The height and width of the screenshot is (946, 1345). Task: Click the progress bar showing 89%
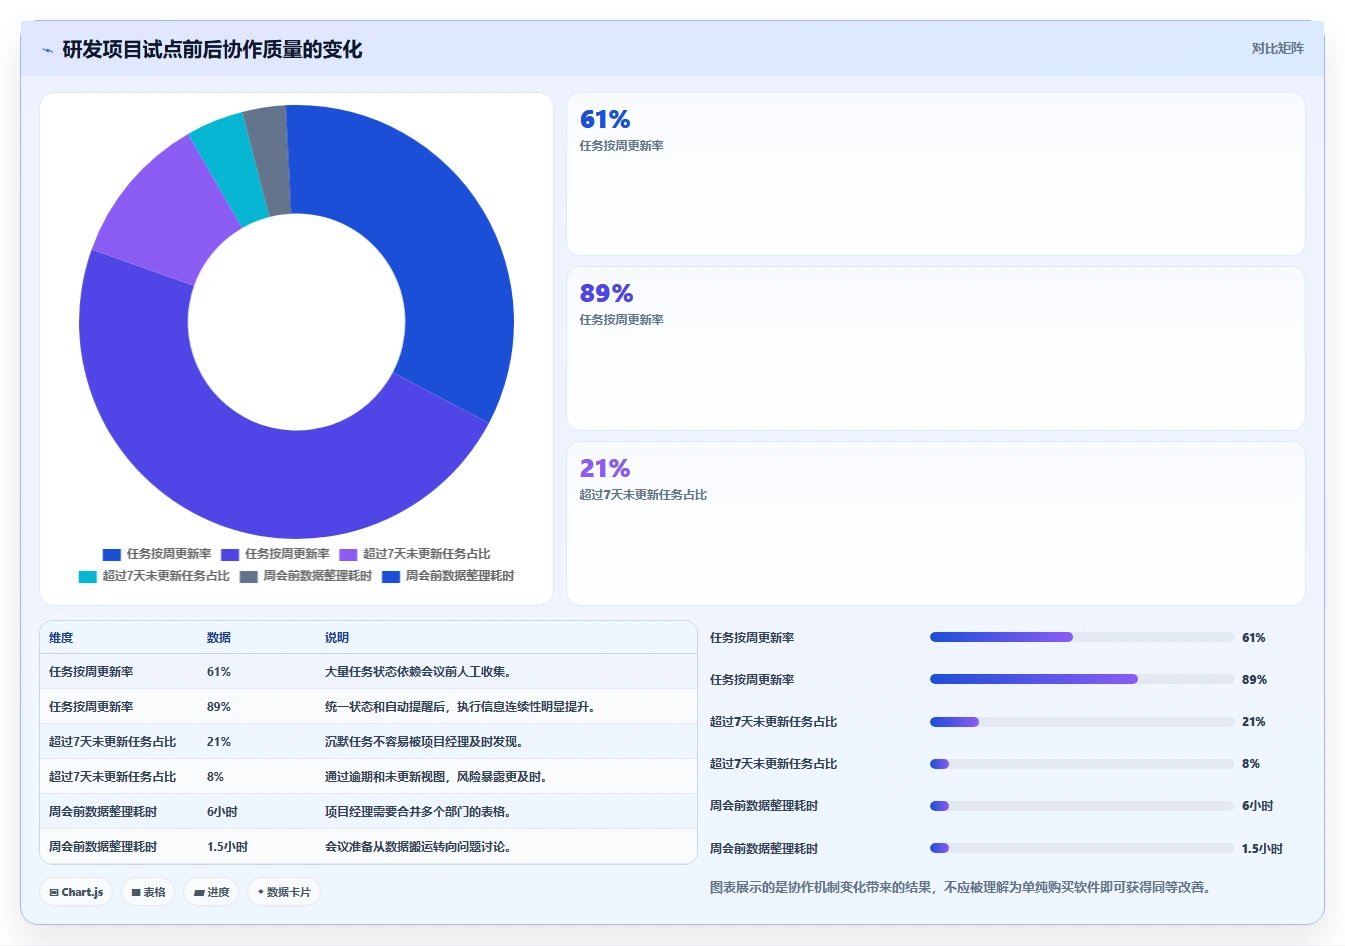point(1081,679)
